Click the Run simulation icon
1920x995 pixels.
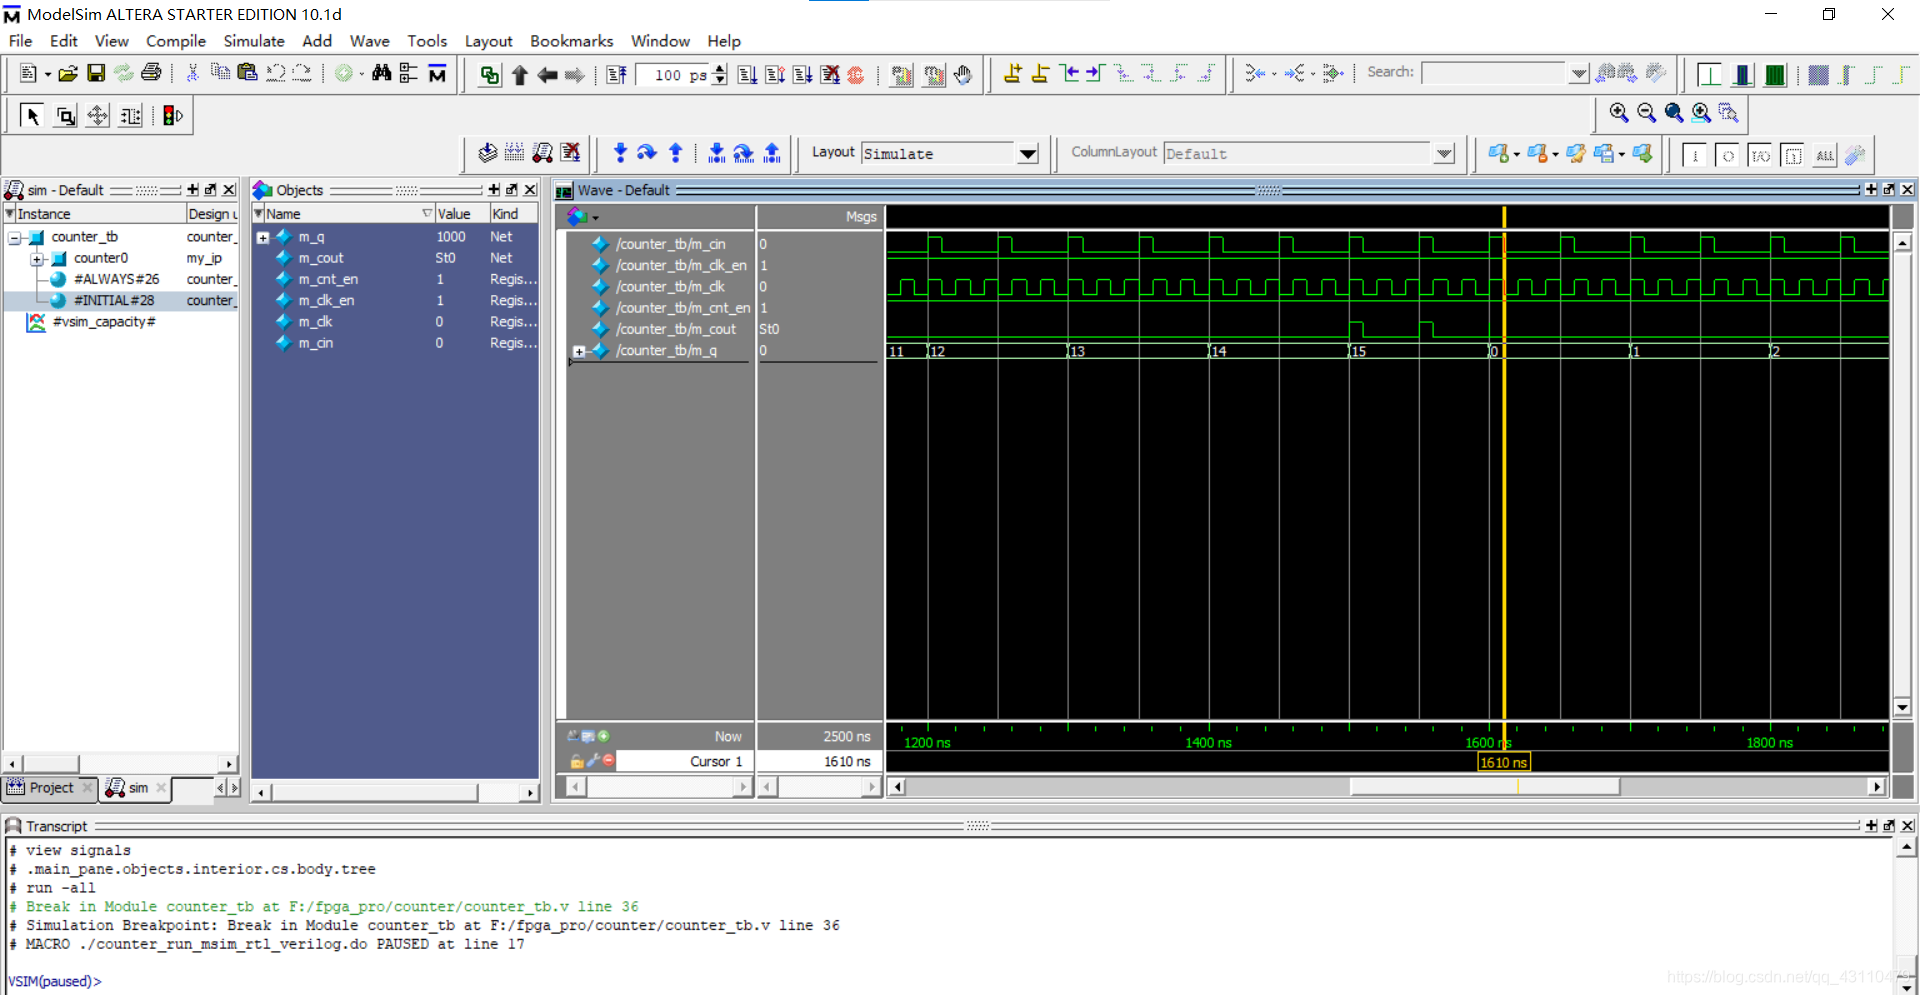747,75
